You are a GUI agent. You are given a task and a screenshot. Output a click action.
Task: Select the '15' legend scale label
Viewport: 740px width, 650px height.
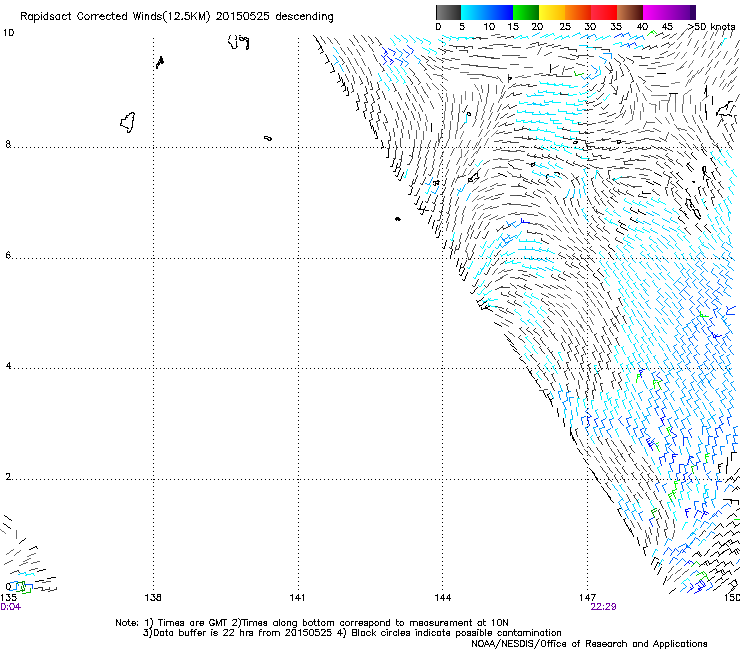tap(513, 27)
